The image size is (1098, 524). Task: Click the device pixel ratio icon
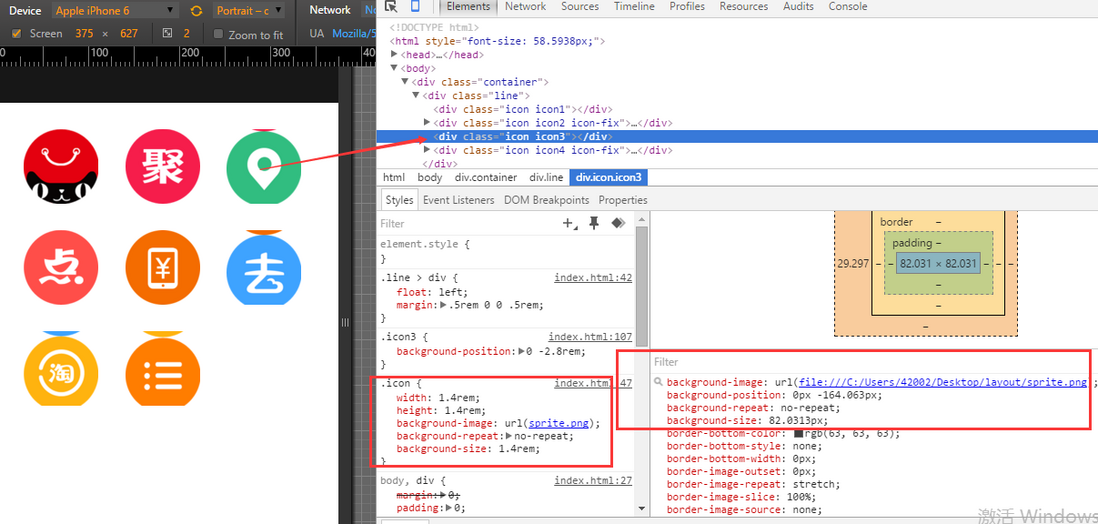[x=167, y=34]
